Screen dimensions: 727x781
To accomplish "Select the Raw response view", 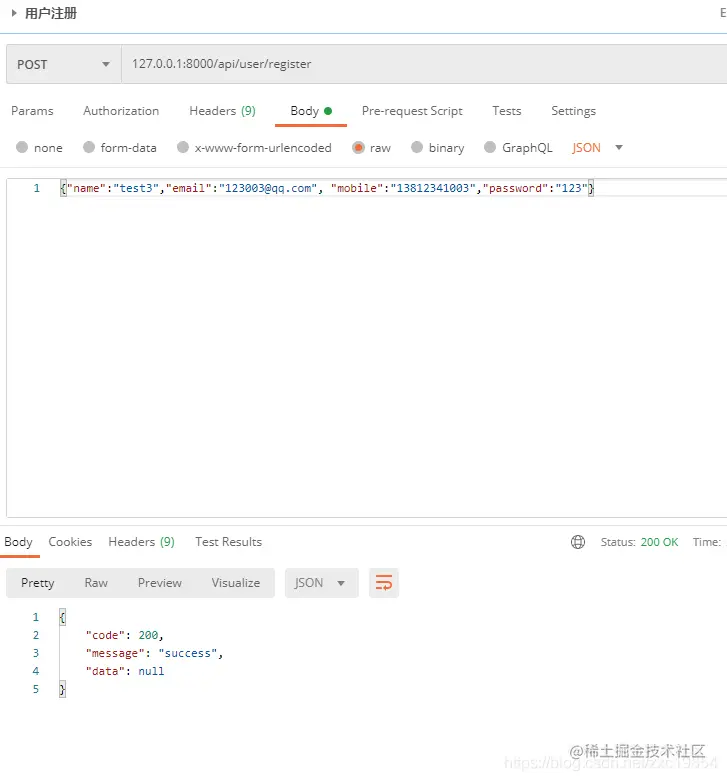I will tap(96, 583).
